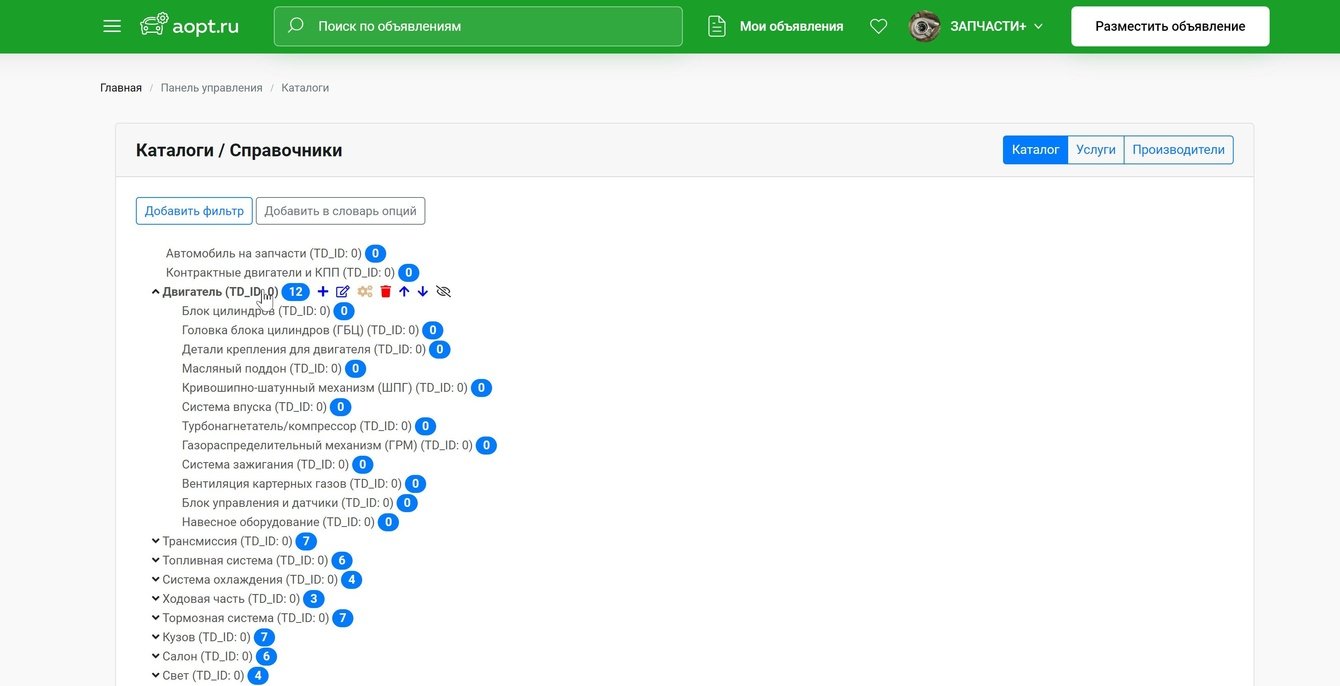Open the ЗАПЧАСТИ+ account dropdown

[x=976, y=26]
